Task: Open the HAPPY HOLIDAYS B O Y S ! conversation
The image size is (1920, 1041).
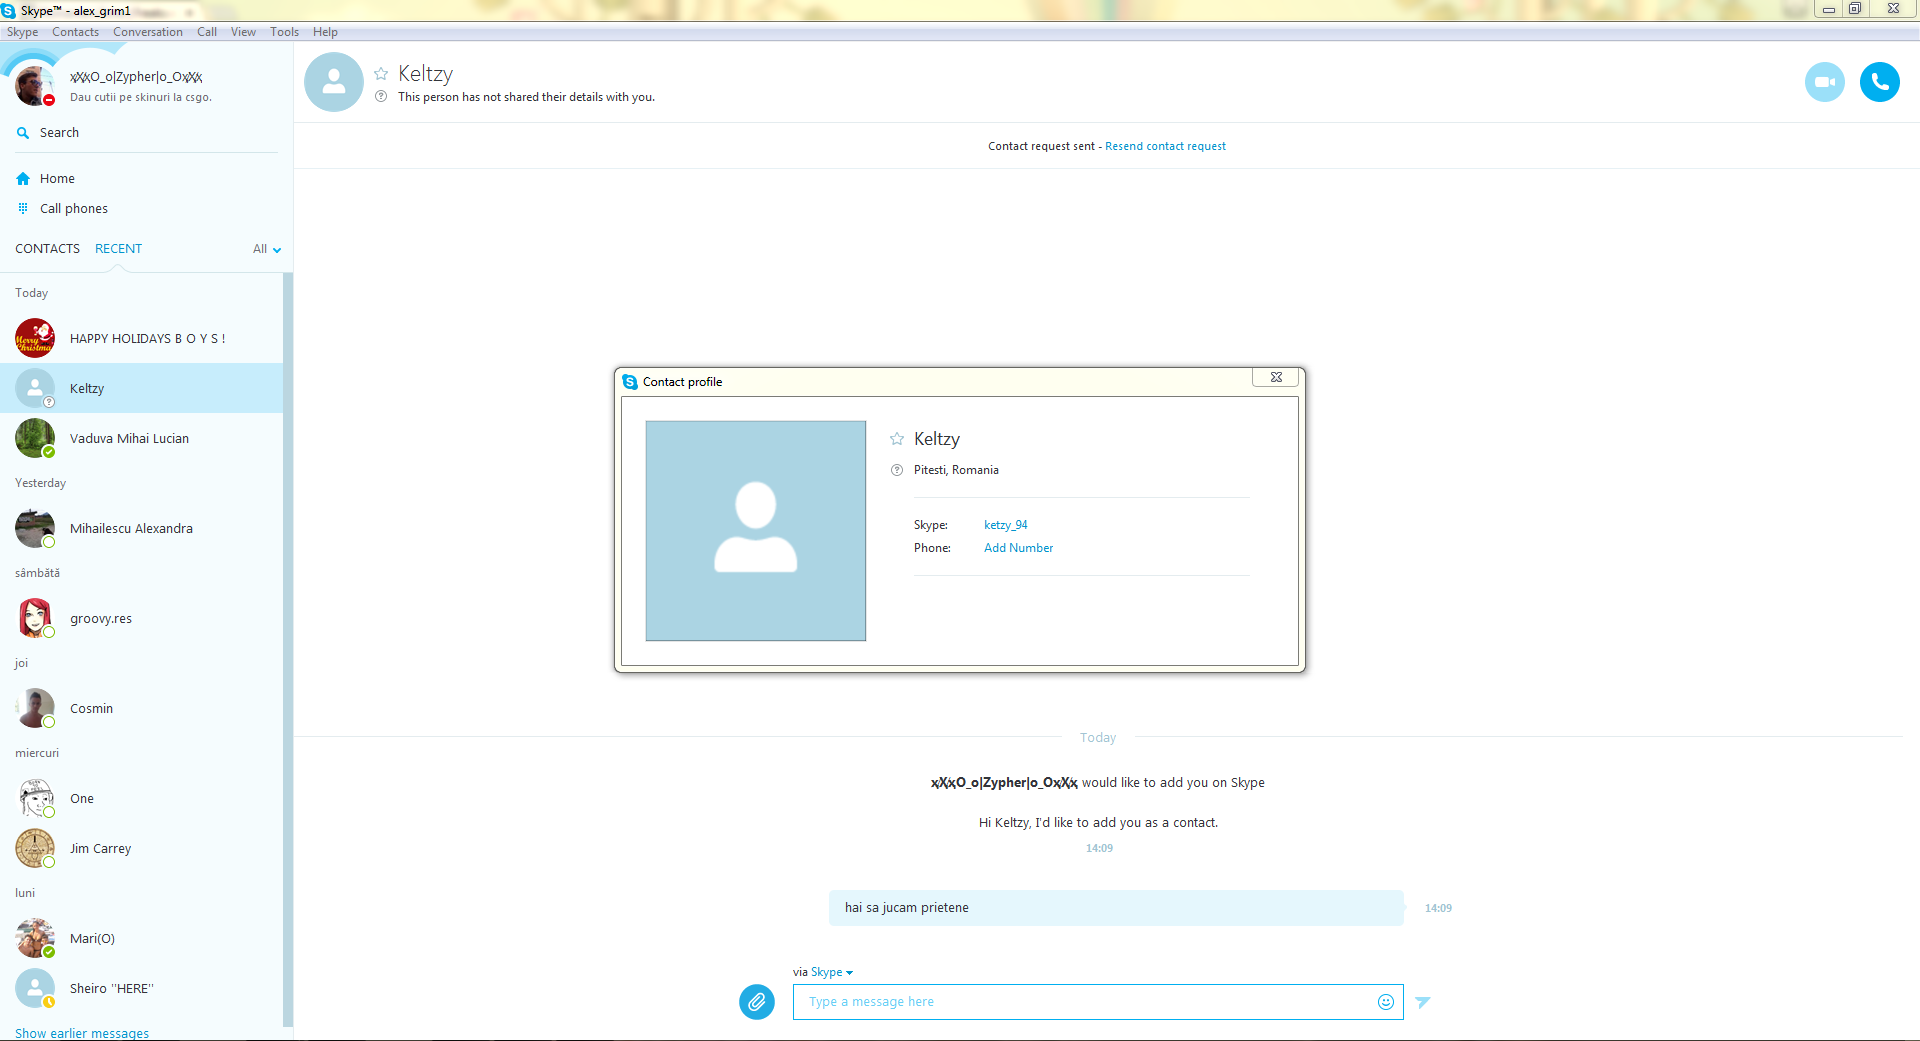Action: click(141, 338)
